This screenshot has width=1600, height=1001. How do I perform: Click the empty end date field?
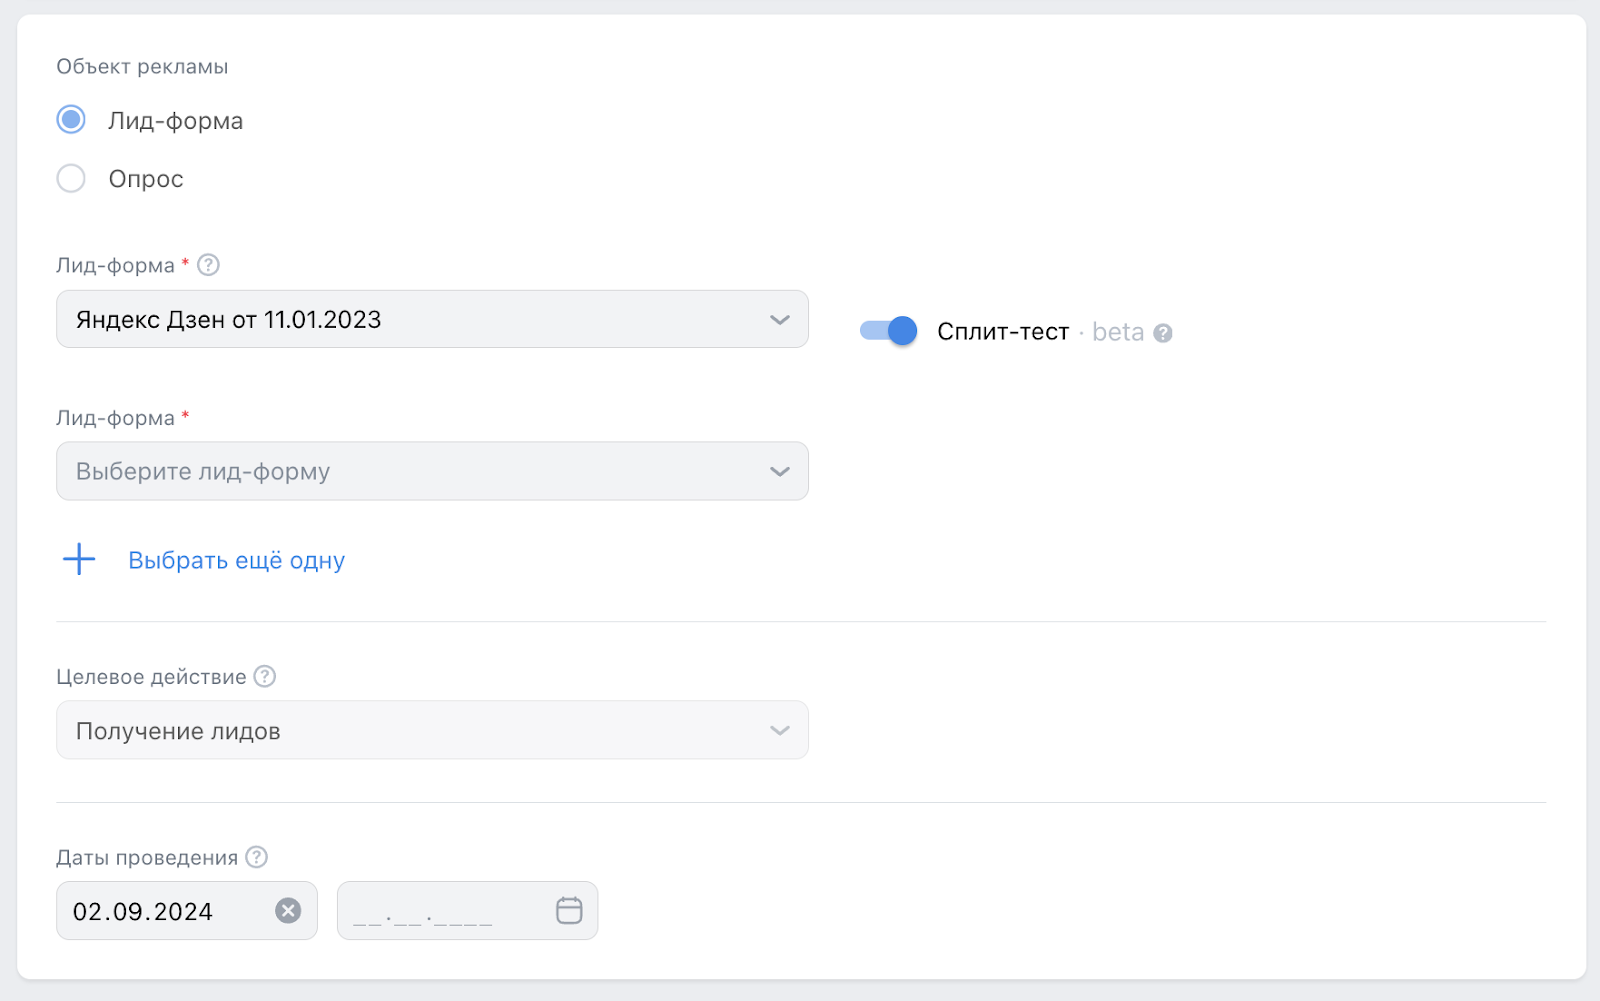click(x=467, y=911)
